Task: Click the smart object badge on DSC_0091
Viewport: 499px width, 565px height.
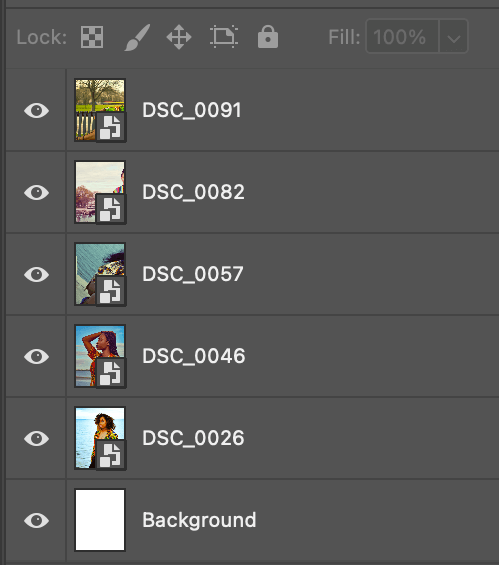Action: pyautogui.click(x=111, y=127)
